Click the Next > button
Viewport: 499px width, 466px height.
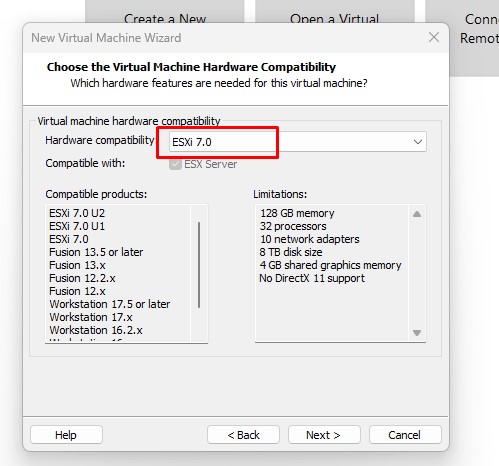pos(324,435)
